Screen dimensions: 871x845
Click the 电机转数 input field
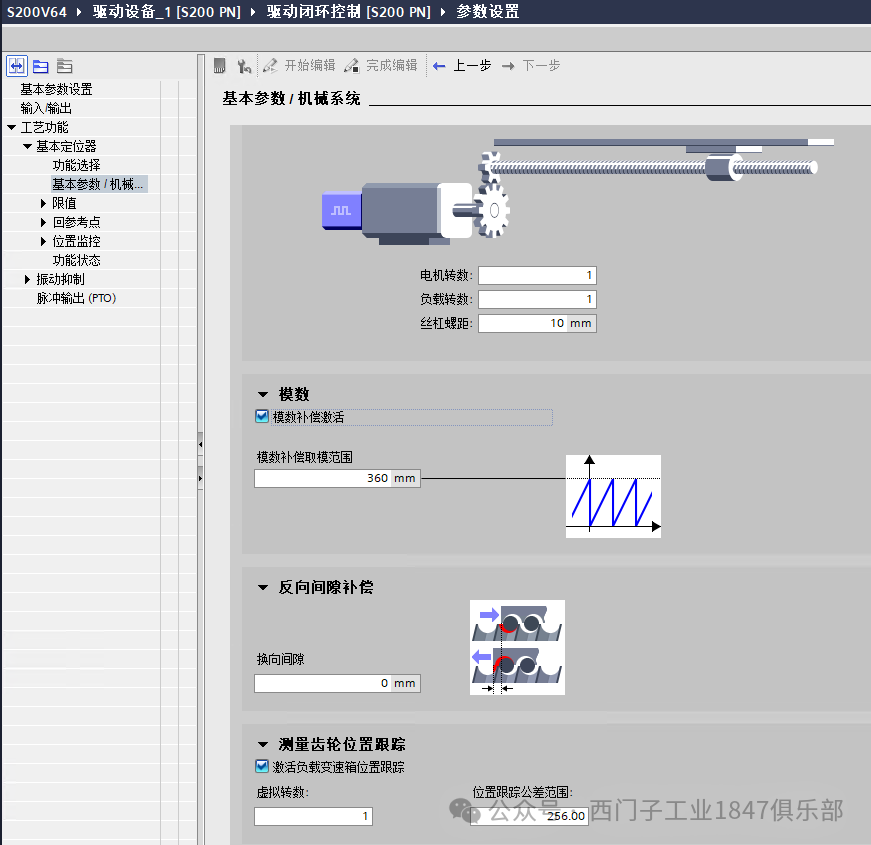tap(537, 275)
